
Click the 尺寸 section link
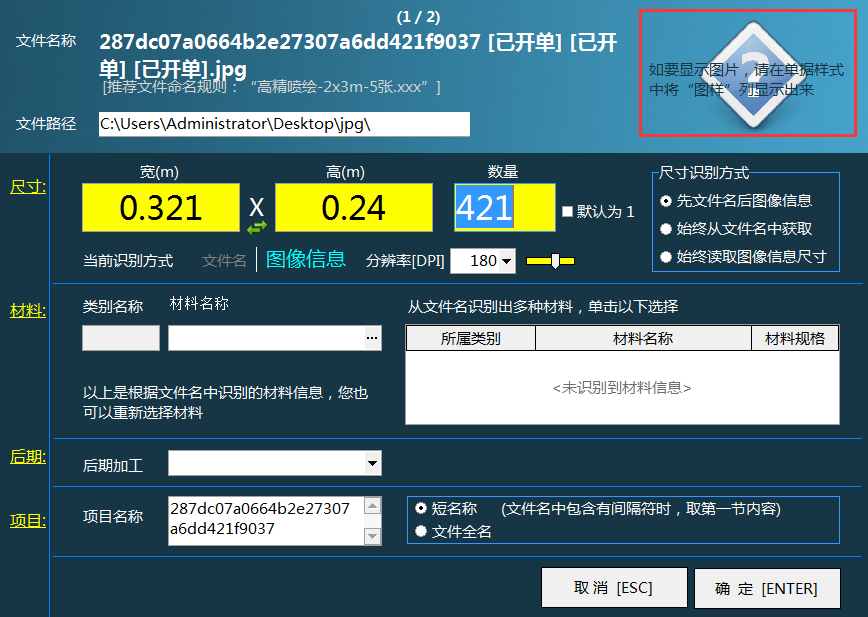tap(28, 187)
